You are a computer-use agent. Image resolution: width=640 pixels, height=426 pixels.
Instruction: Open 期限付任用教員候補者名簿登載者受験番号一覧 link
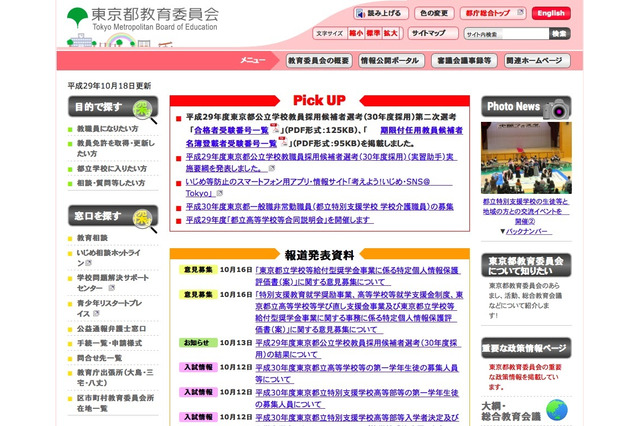click(324, 137)
